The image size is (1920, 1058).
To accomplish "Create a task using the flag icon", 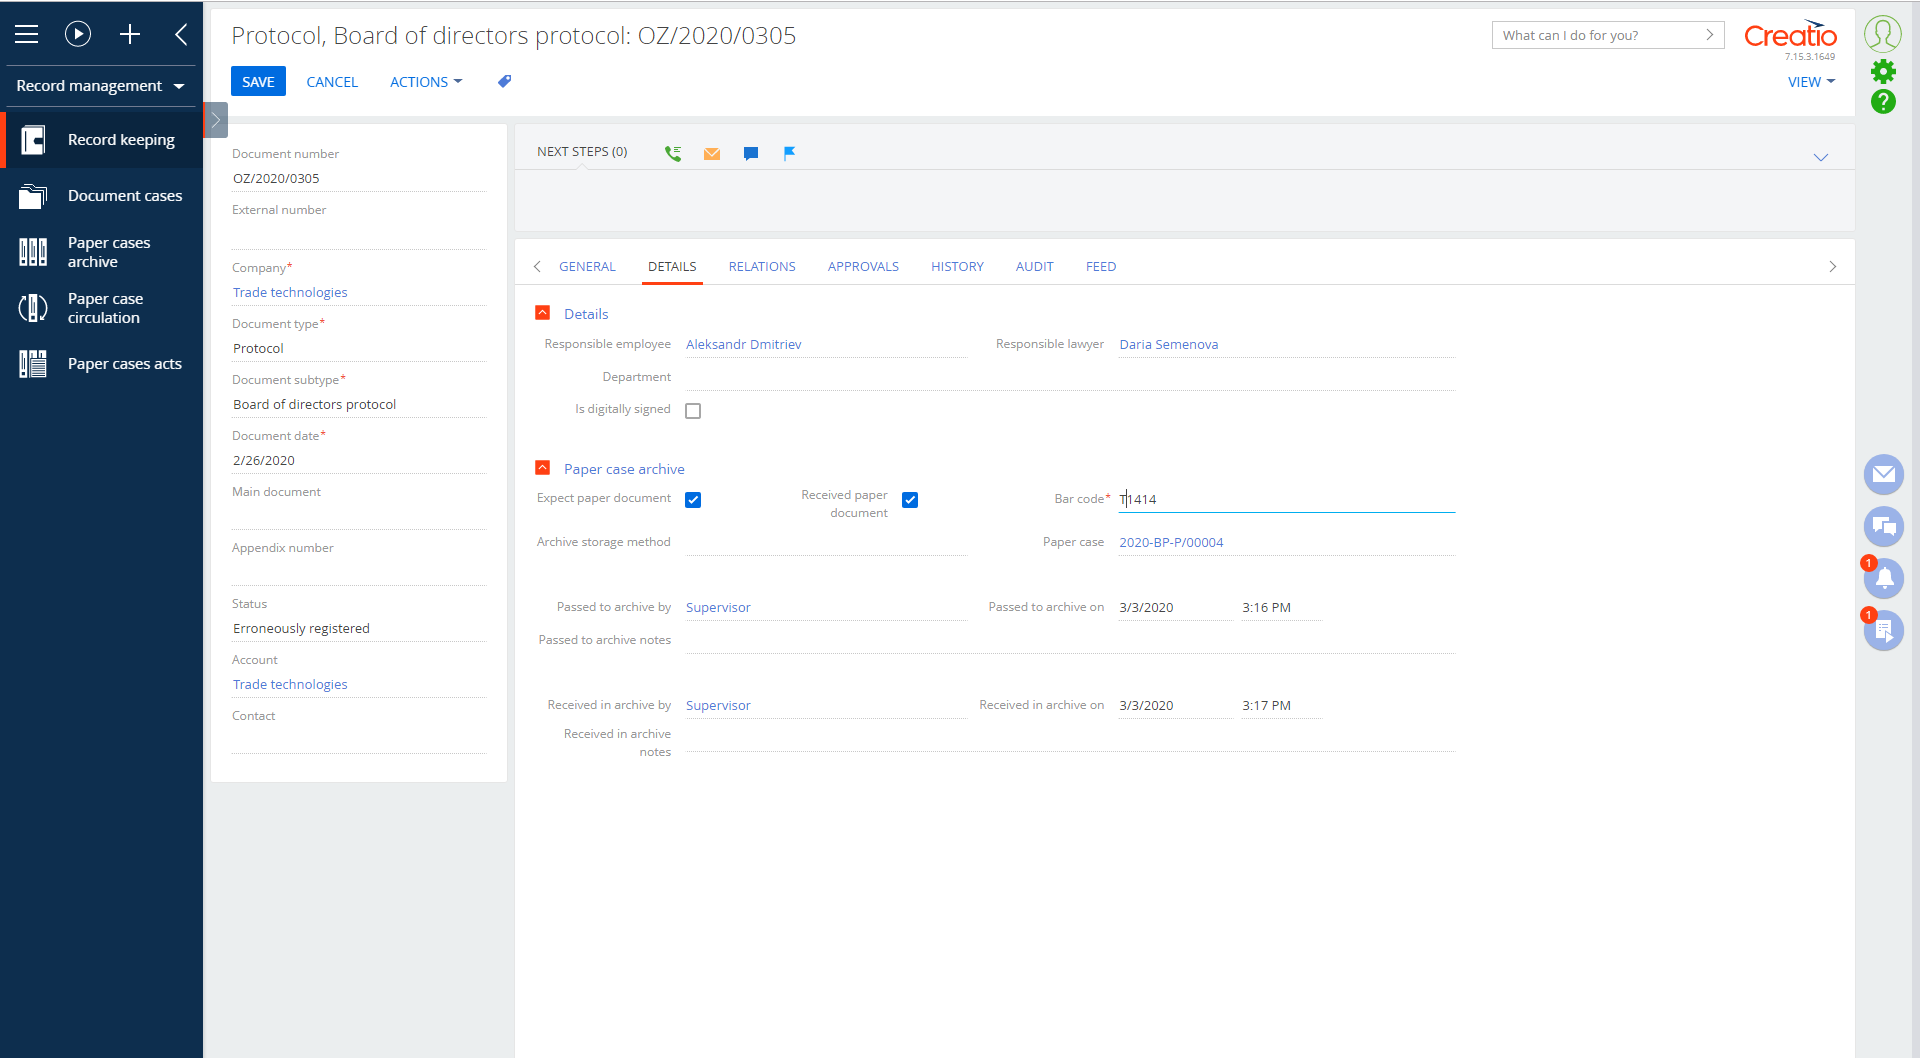I will tap(790, 153).
